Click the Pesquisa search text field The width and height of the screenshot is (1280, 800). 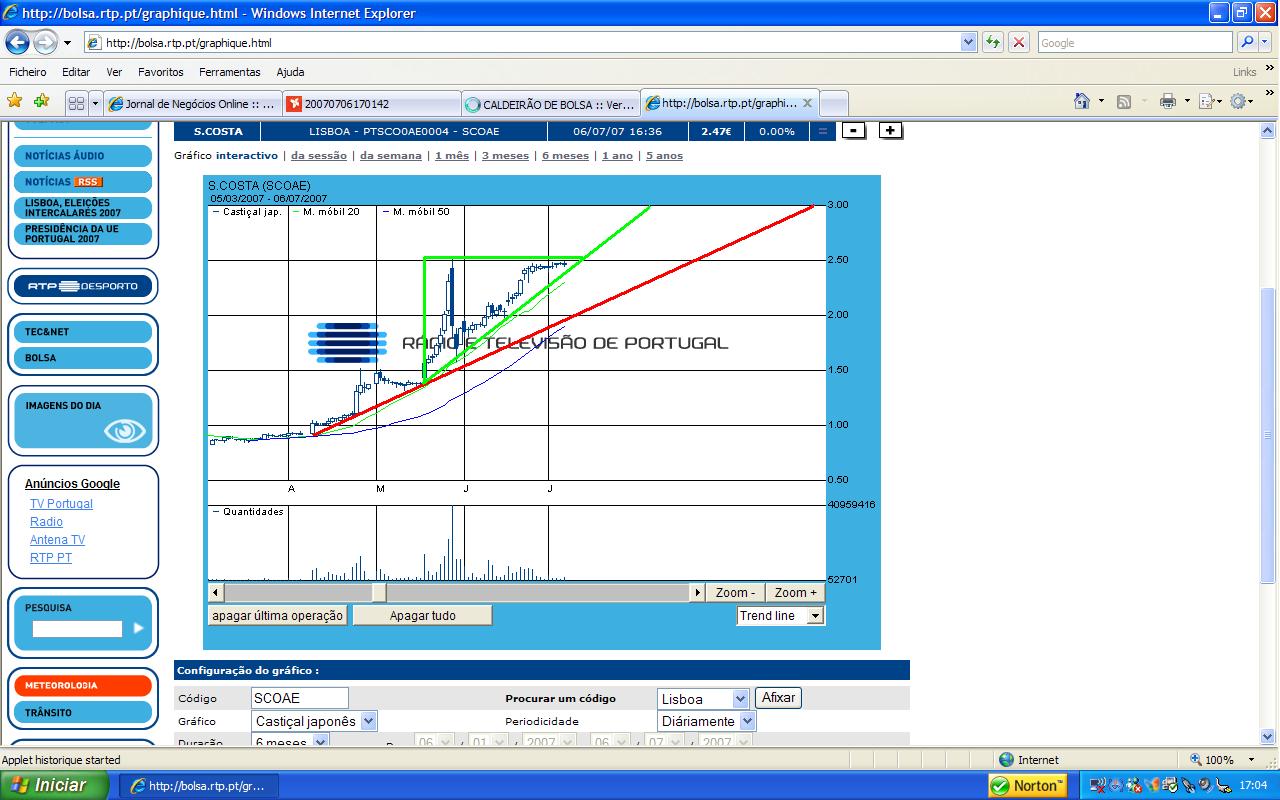click(x=77, y=629)
